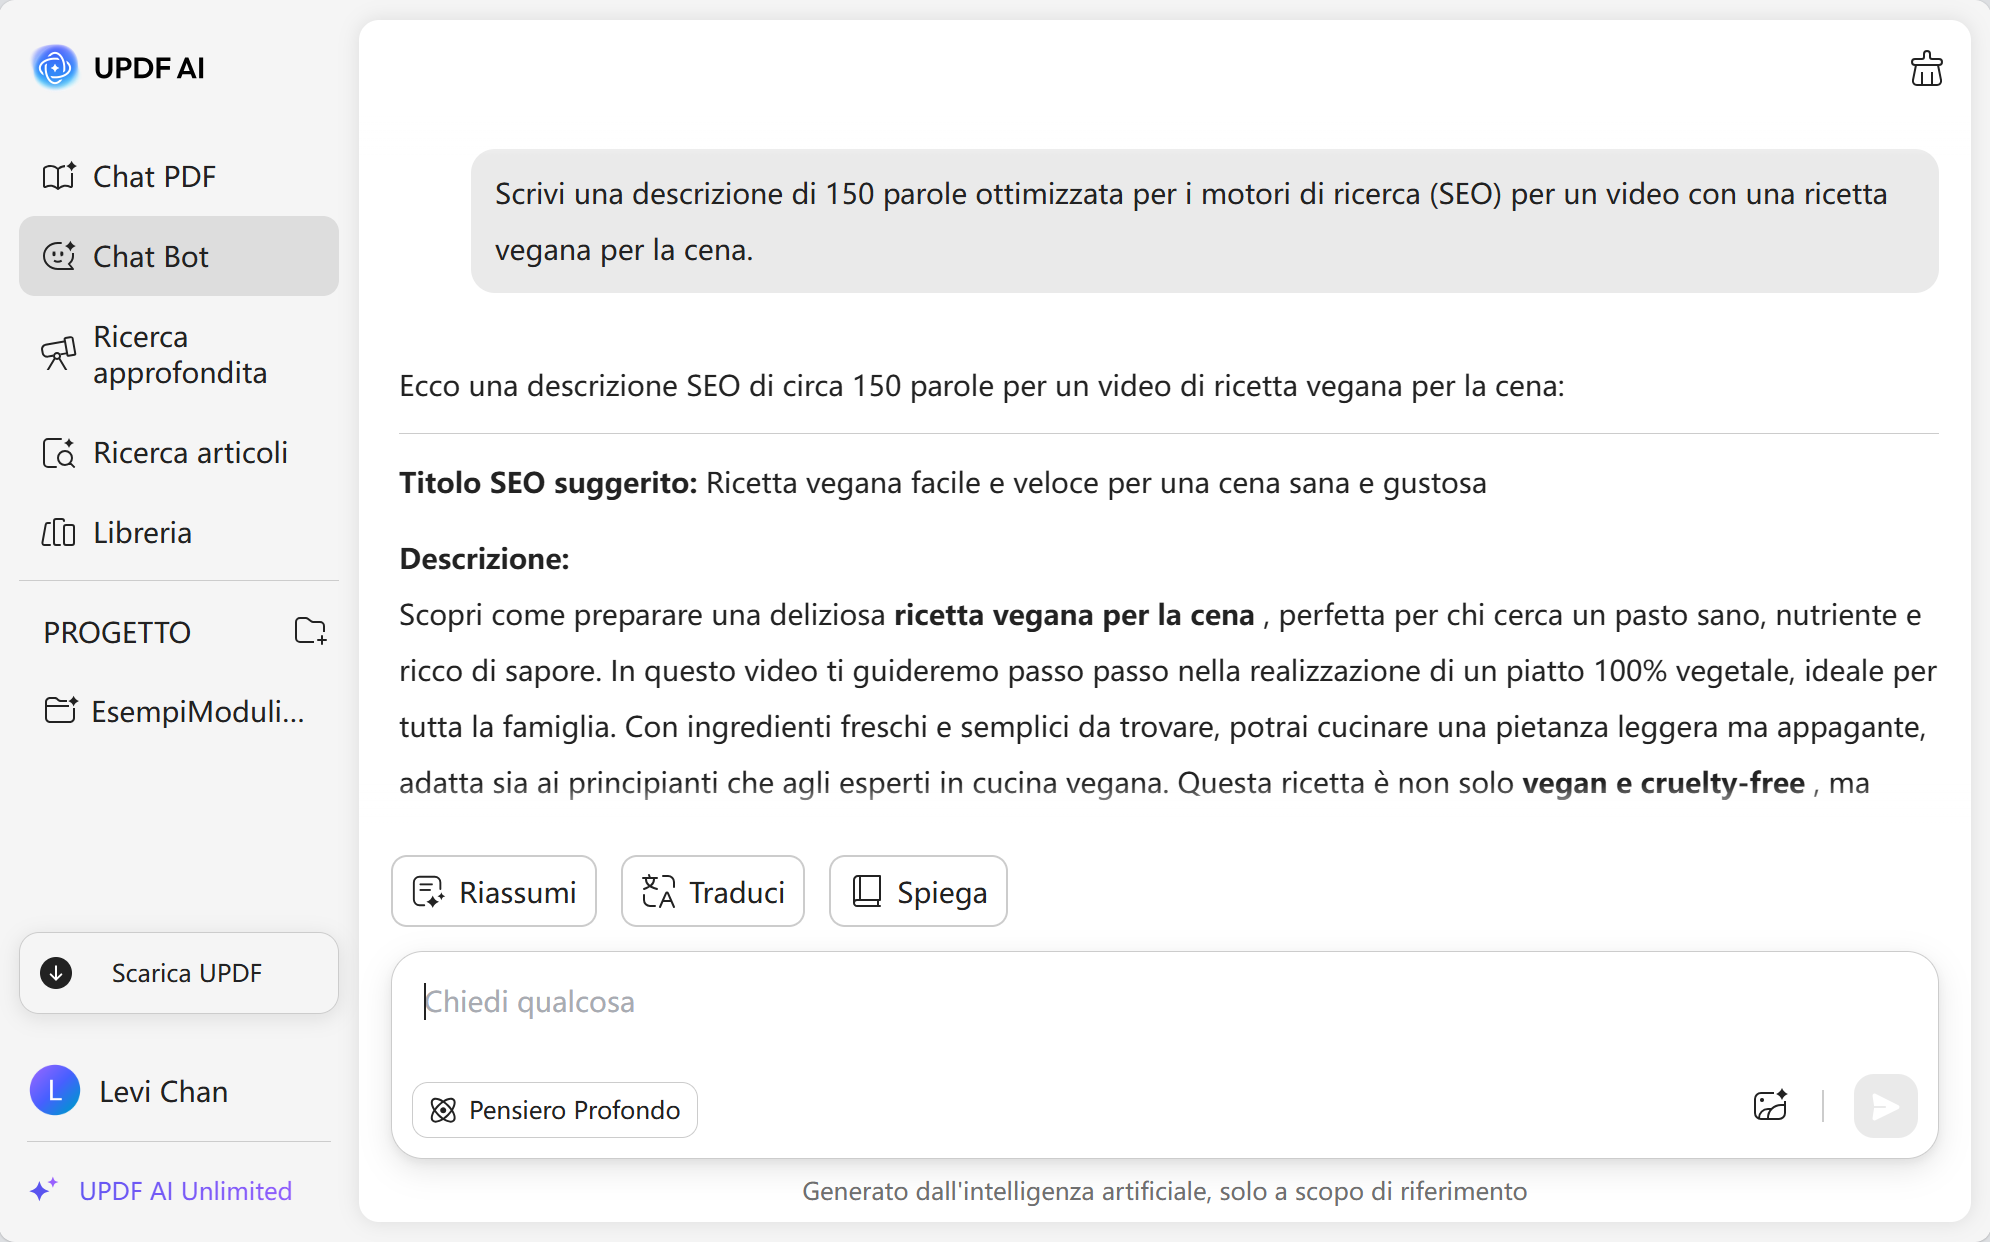The width and height of the screenshot is (1990, 1242).
Task: Attach an image with the image icon
Action: (x=1770, y=1105)
